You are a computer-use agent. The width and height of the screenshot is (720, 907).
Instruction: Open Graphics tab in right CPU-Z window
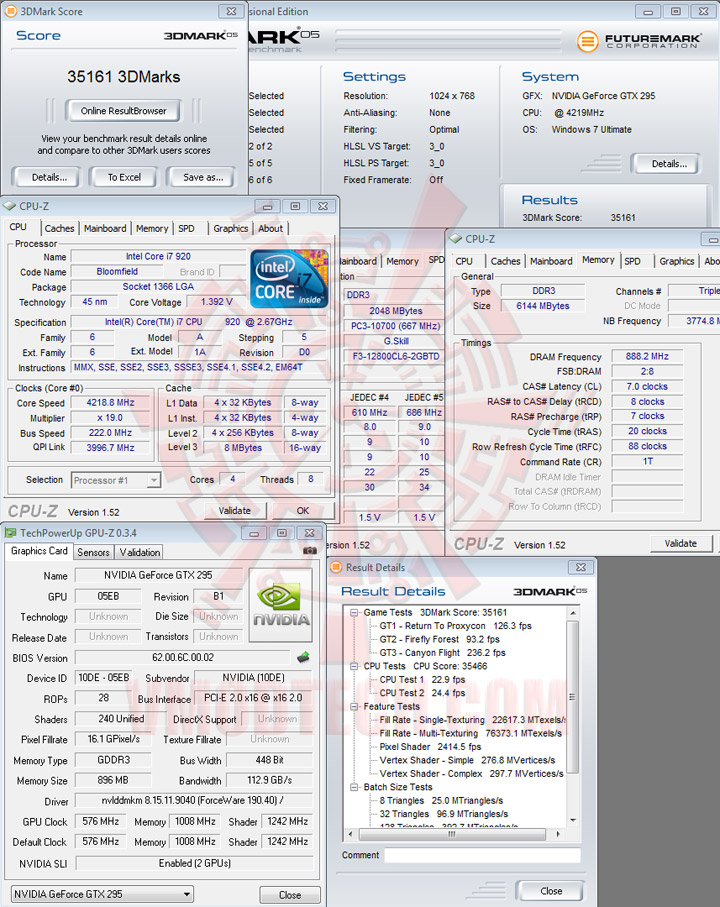point(677,261)
